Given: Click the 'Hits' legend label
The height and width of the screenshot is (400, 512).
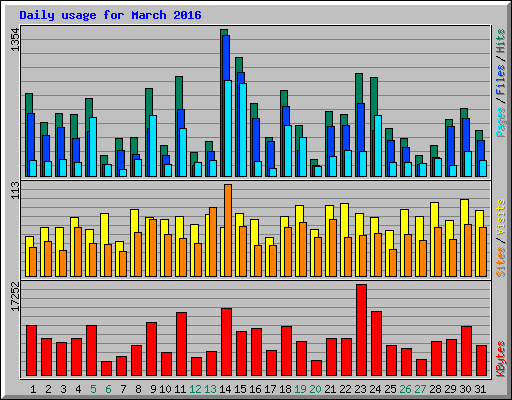Looking at the screenshot, I should (x=500, y=41).
